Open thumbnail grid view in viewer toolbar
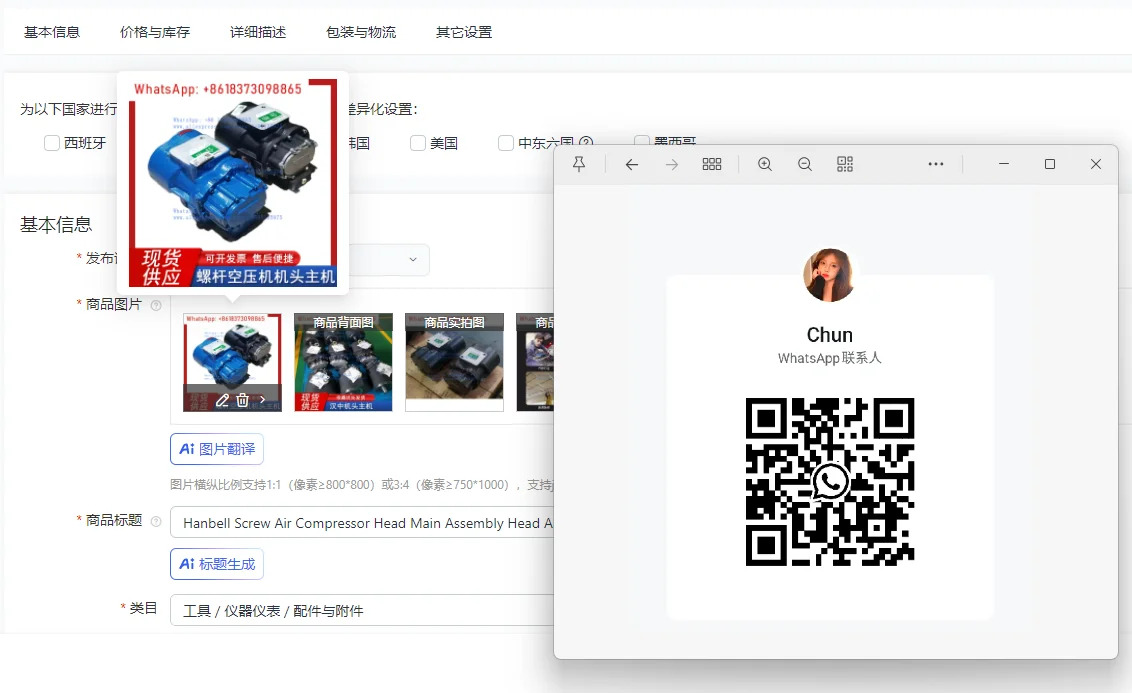Viewport: 1132px width, 693px height. (712, 165)
